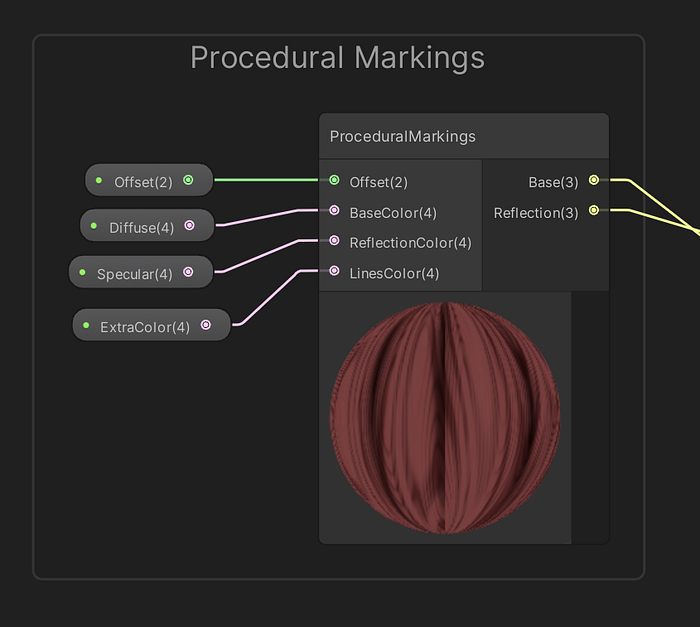700x627 pixels.
Task: Click the Base(3) output port
Action: point(593,181)
